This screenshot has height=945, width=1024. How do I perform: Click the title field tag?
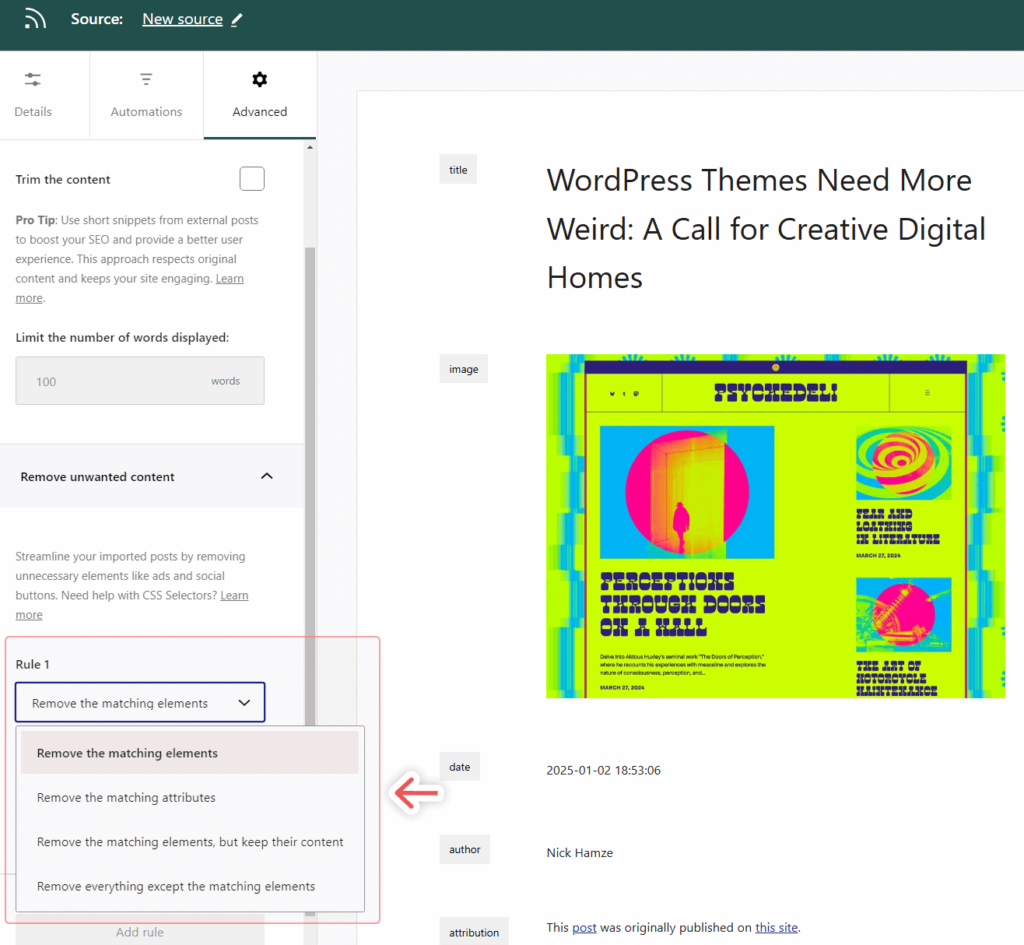coord(458,169)
